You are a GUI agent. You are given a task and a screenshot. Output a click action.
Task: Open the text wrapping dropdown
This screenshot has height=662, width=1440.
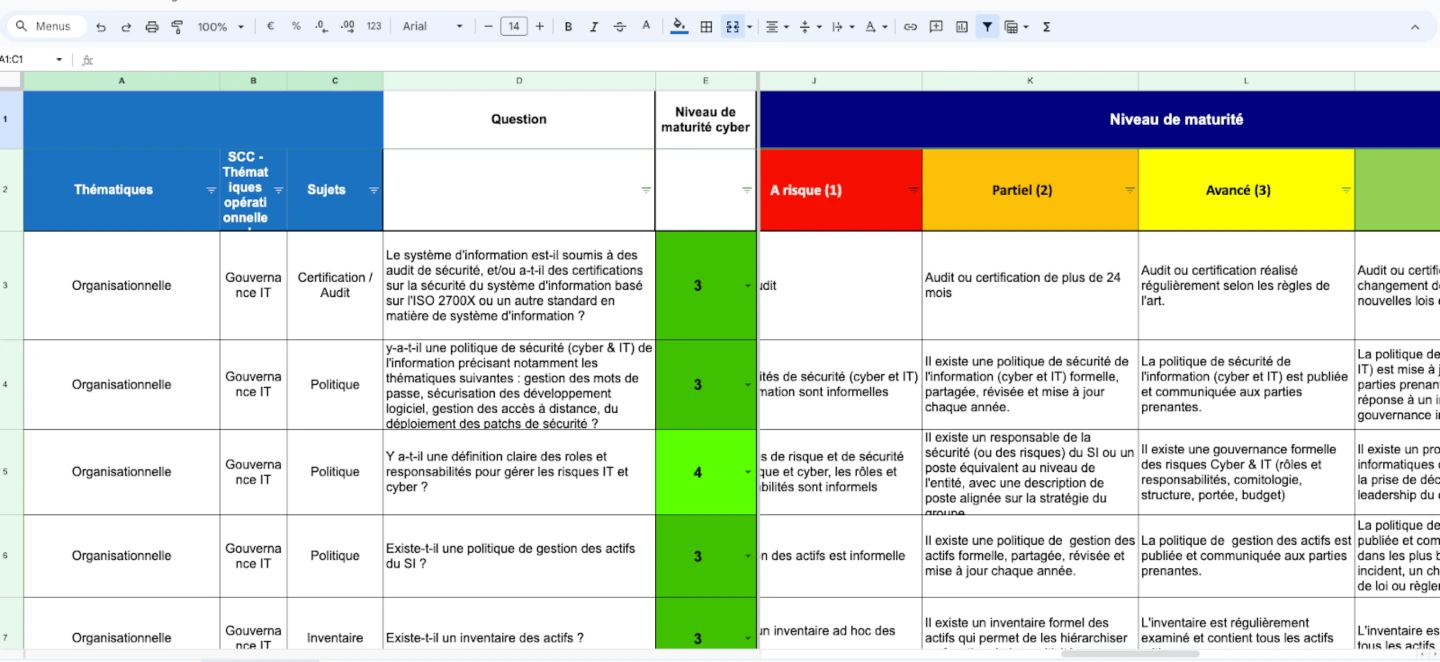click(843, 27)
